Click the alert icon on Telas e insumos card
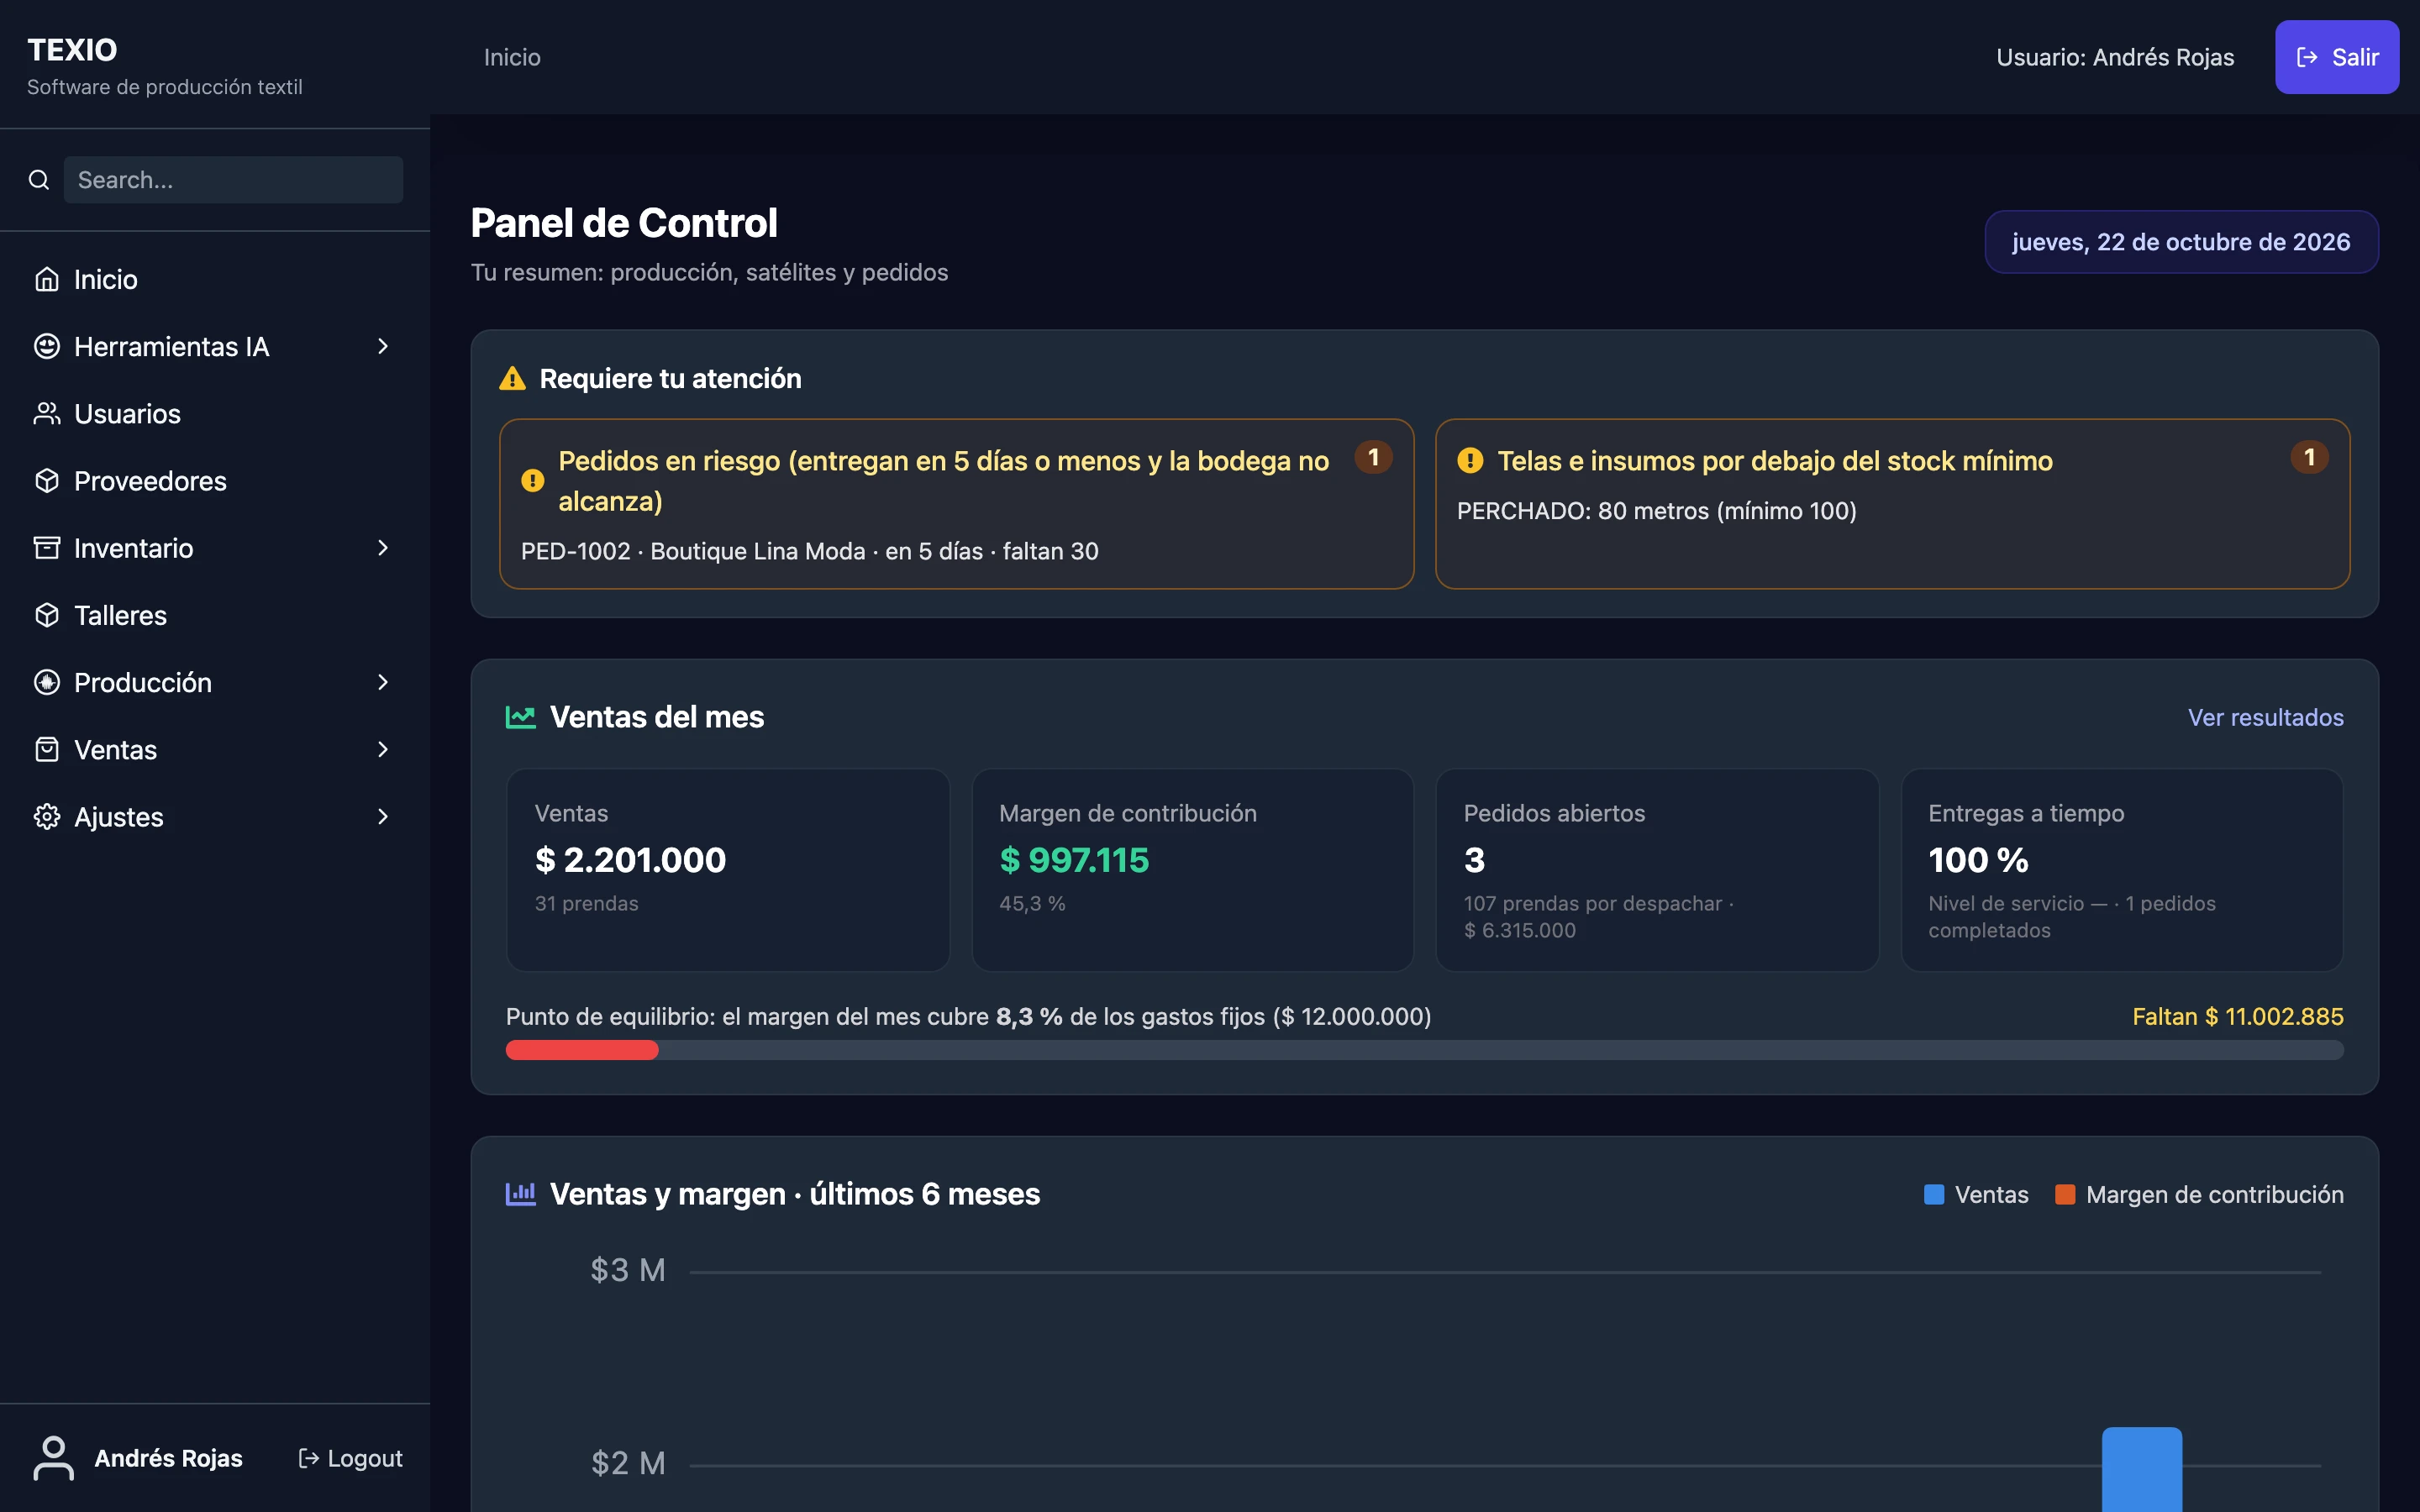Image resolution: width=2420 pixels, height=1512 pixels. pyautogui.click(x=1470, y=460)
